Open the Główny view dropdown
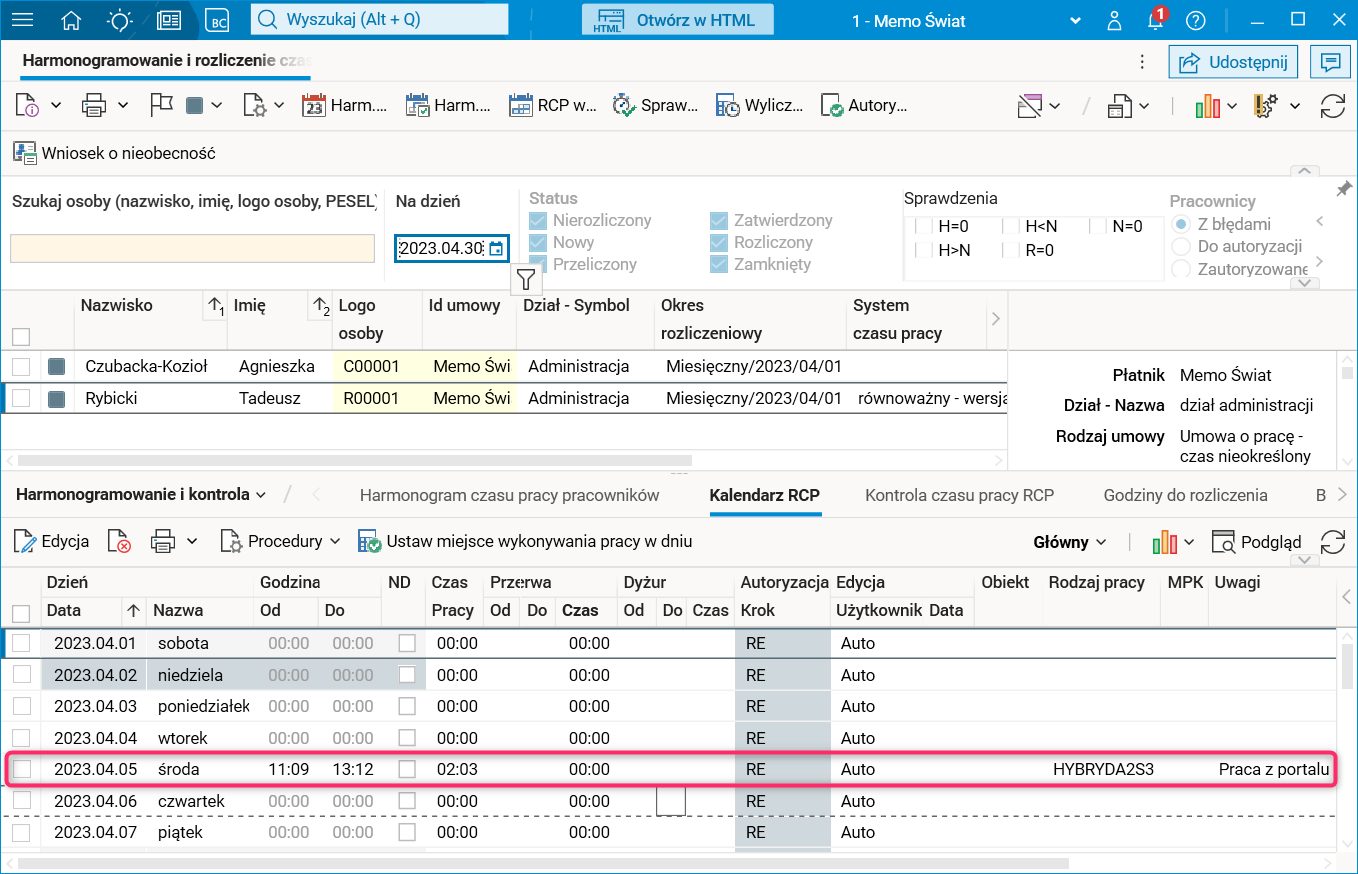Viewport: 1358px width, 874px height. [x=1069, y=541]
